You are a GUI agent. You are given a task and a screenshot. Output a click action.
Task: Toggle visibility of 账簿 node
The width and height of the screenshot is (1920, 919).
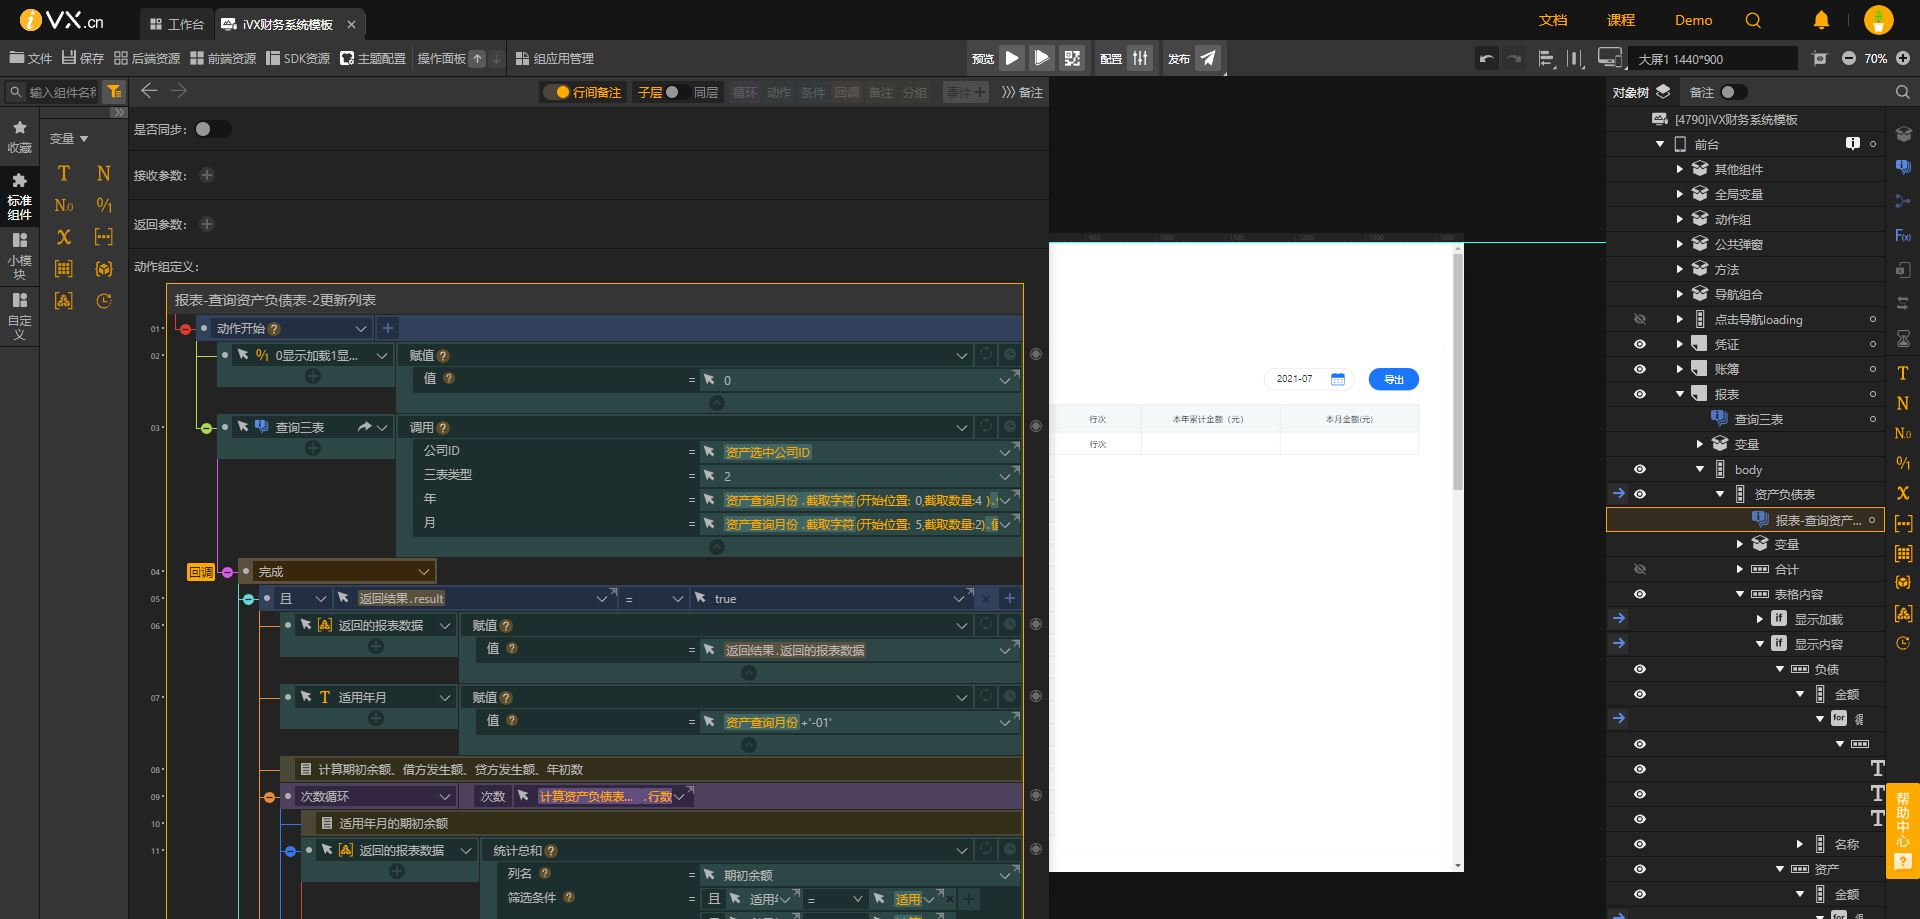click(x=1640, y=369)
